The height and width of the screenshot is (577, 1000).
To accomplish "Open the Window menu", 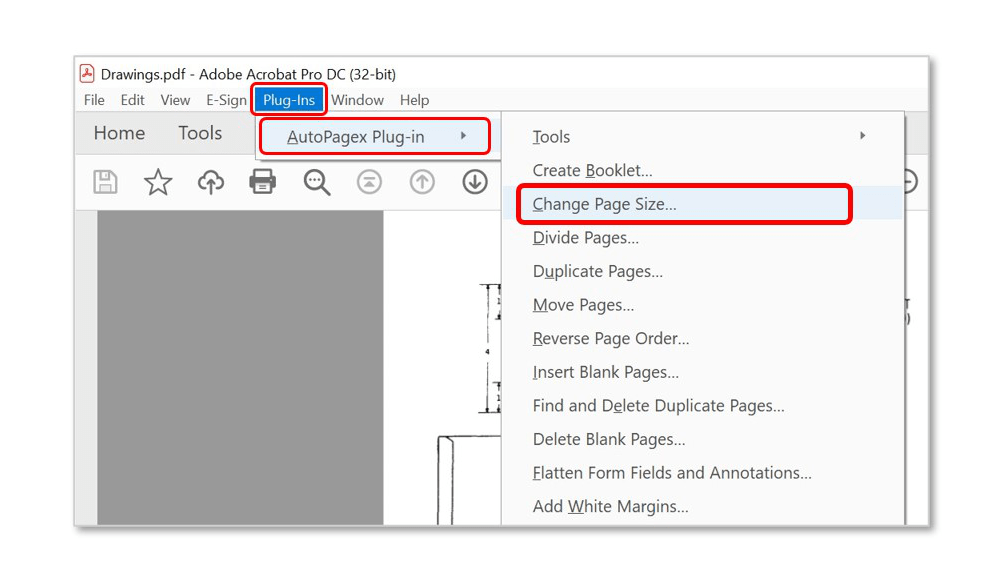I will (357, 100).
